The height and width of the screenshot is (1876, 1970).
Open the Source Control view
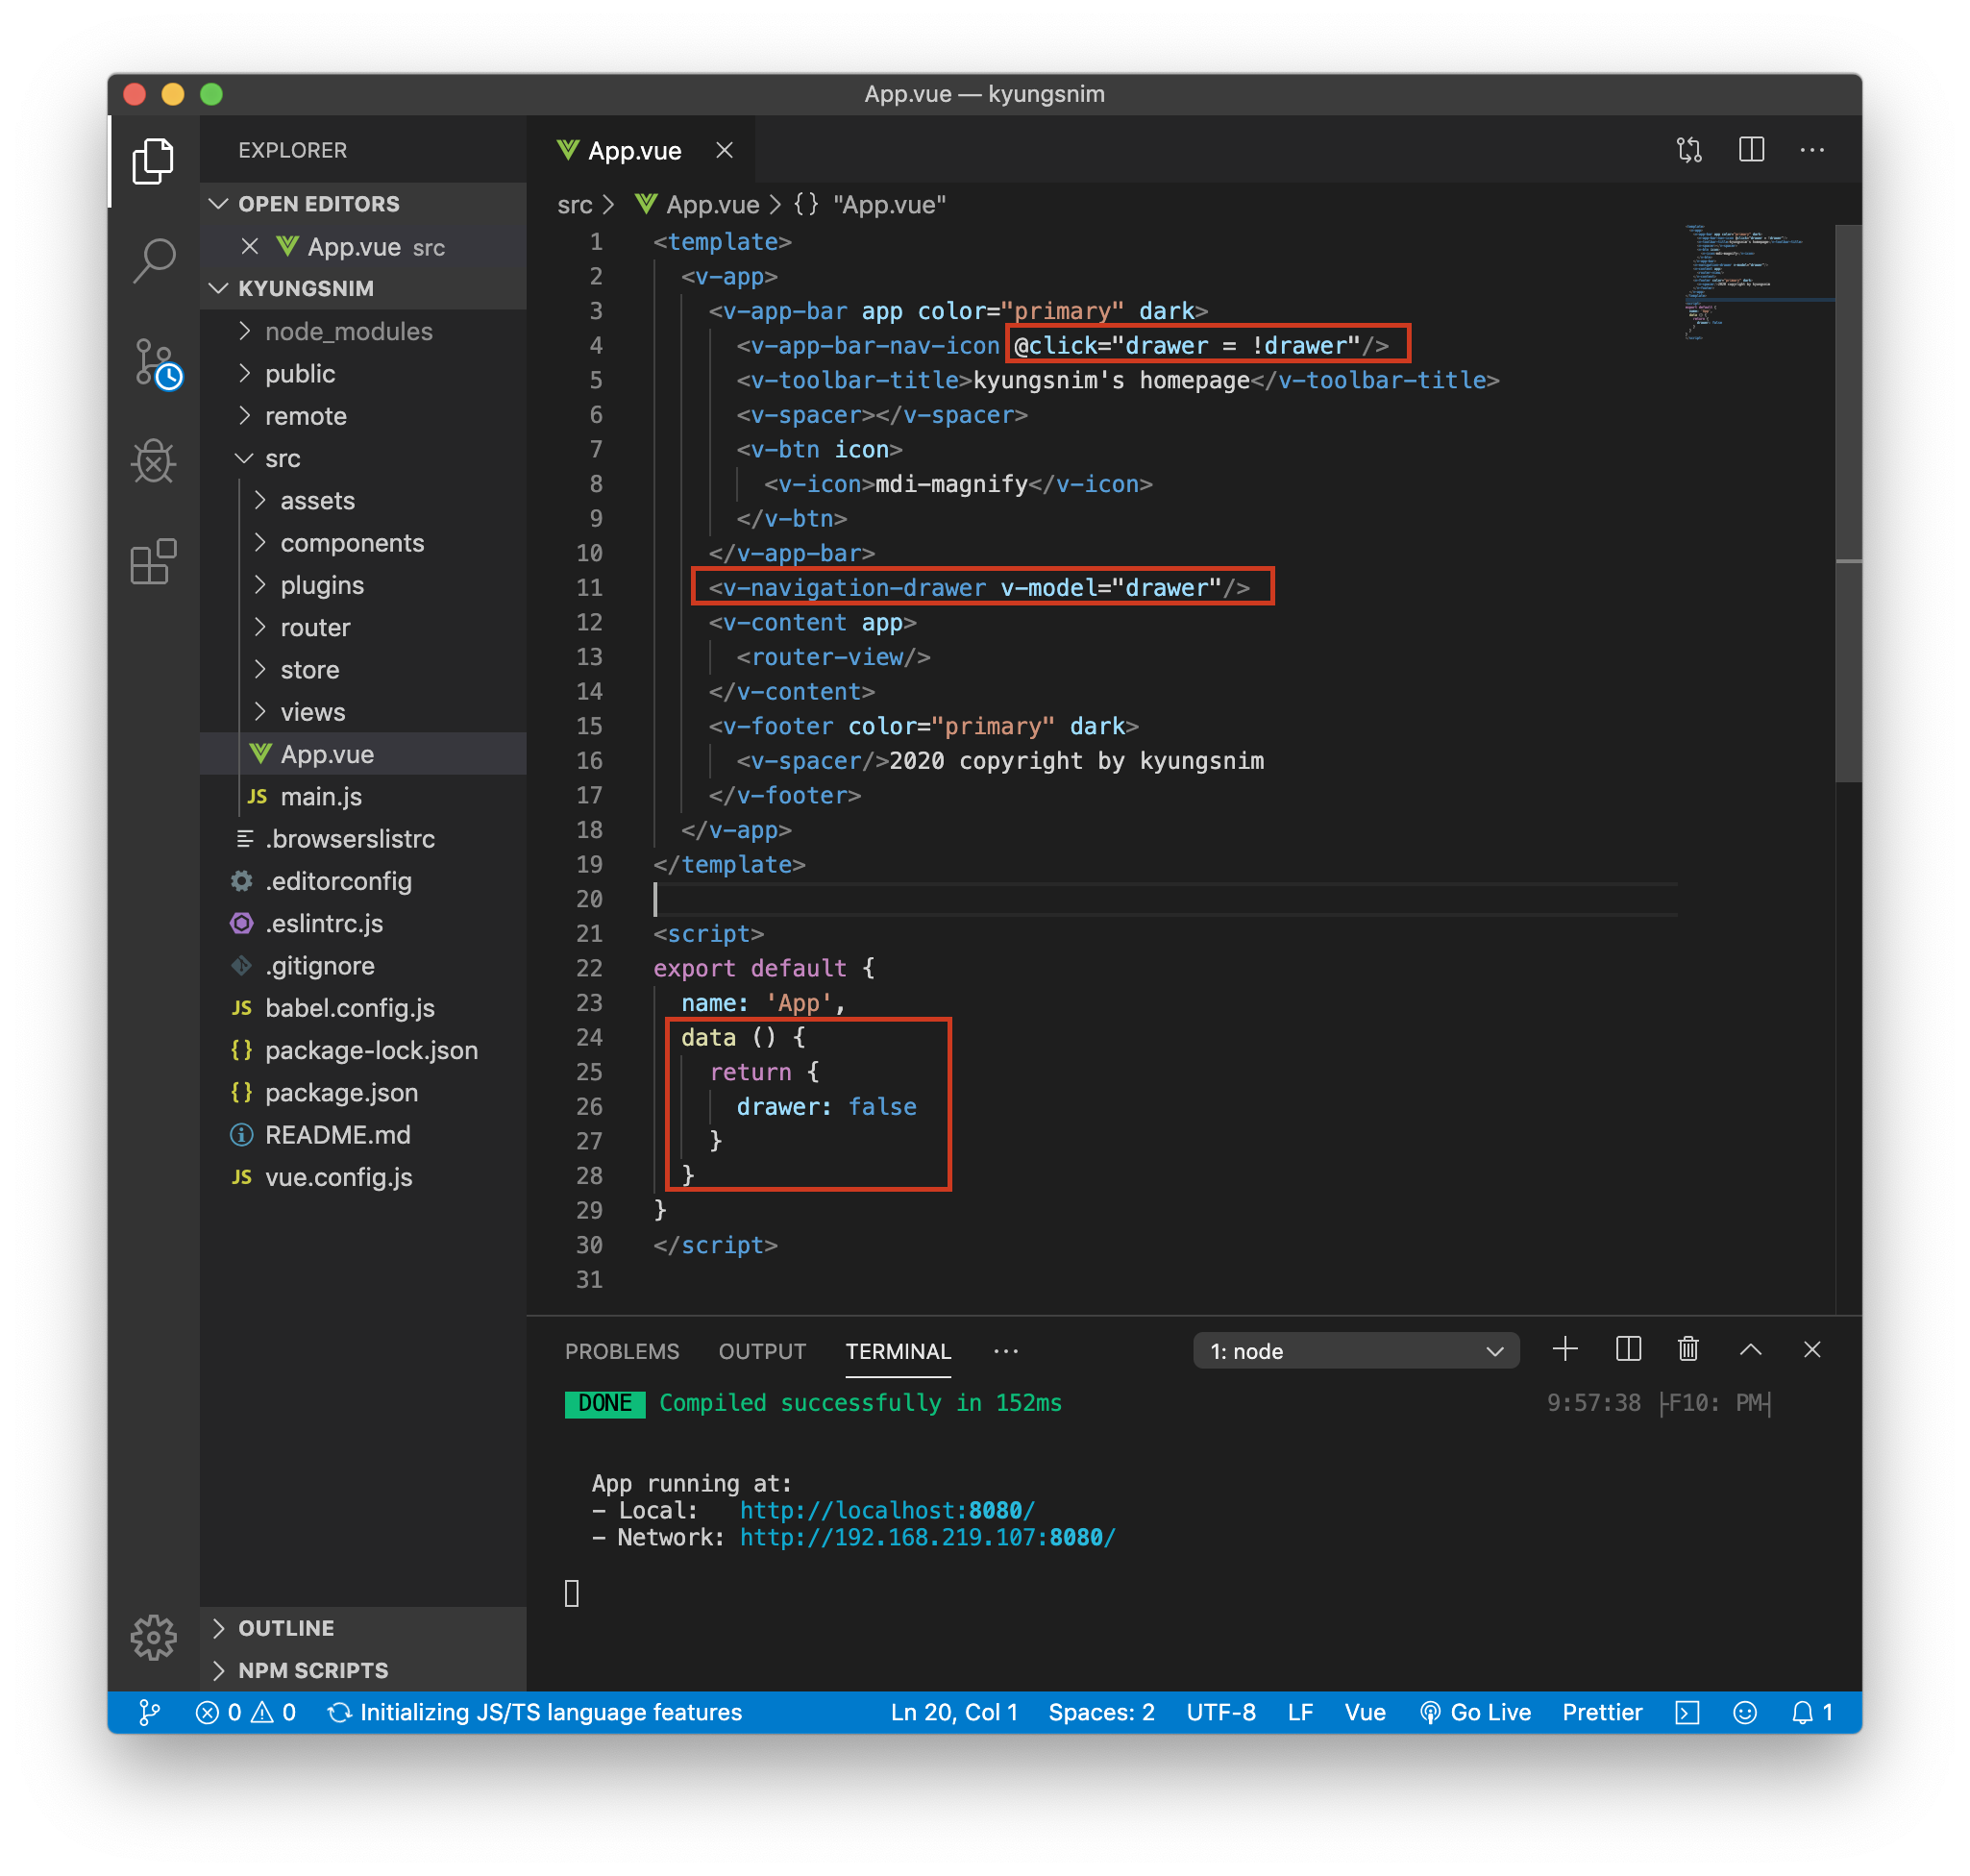click(154, 362)
